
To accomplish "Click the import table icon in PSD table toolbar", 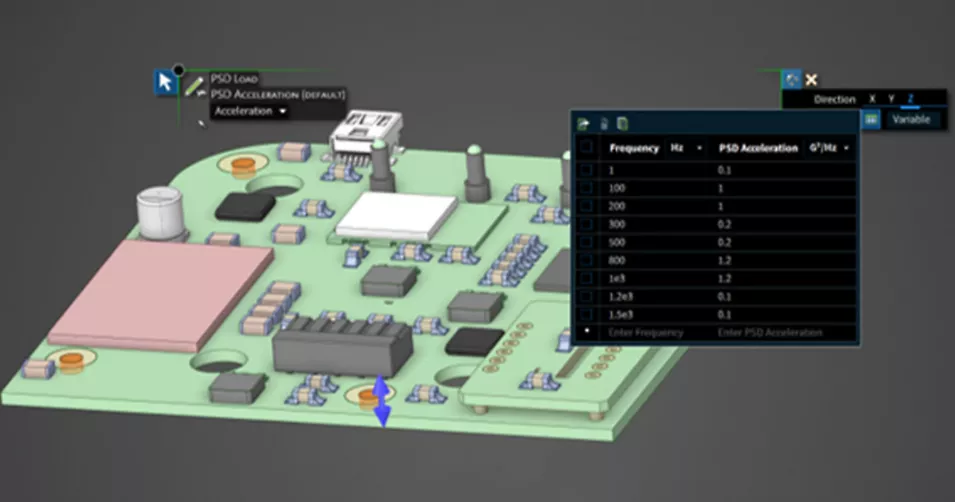I will point(583,124).
